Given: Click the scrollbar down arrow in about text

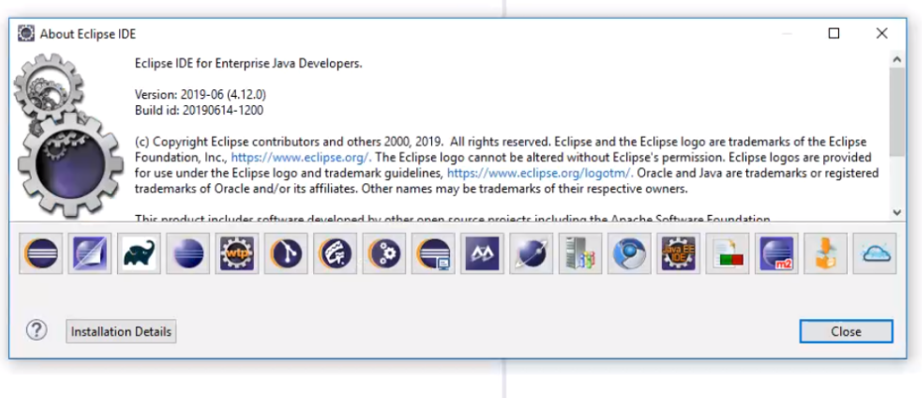Looking at the screenshot, I should 897,212.
